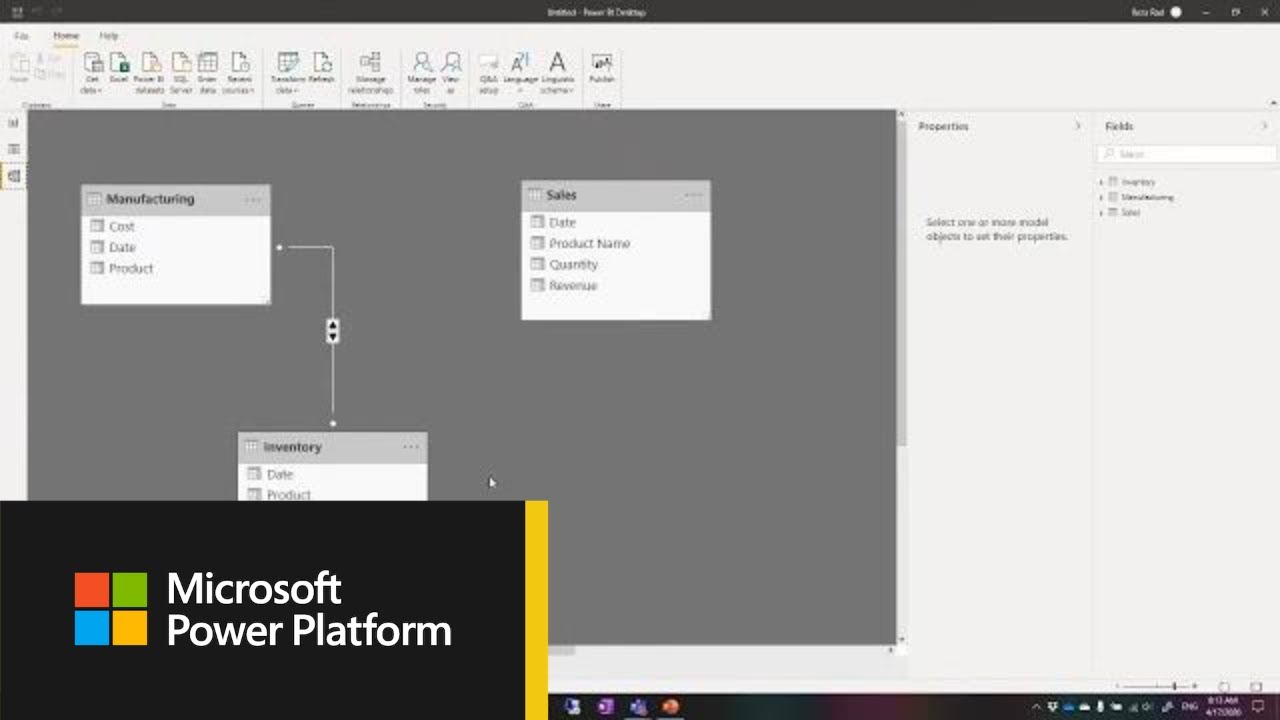Image resolution: width=1280 pixels, height=720 pixels.
Task: Select Manufacturing table header
Action: pyautogui.click(x=175, y=199)
